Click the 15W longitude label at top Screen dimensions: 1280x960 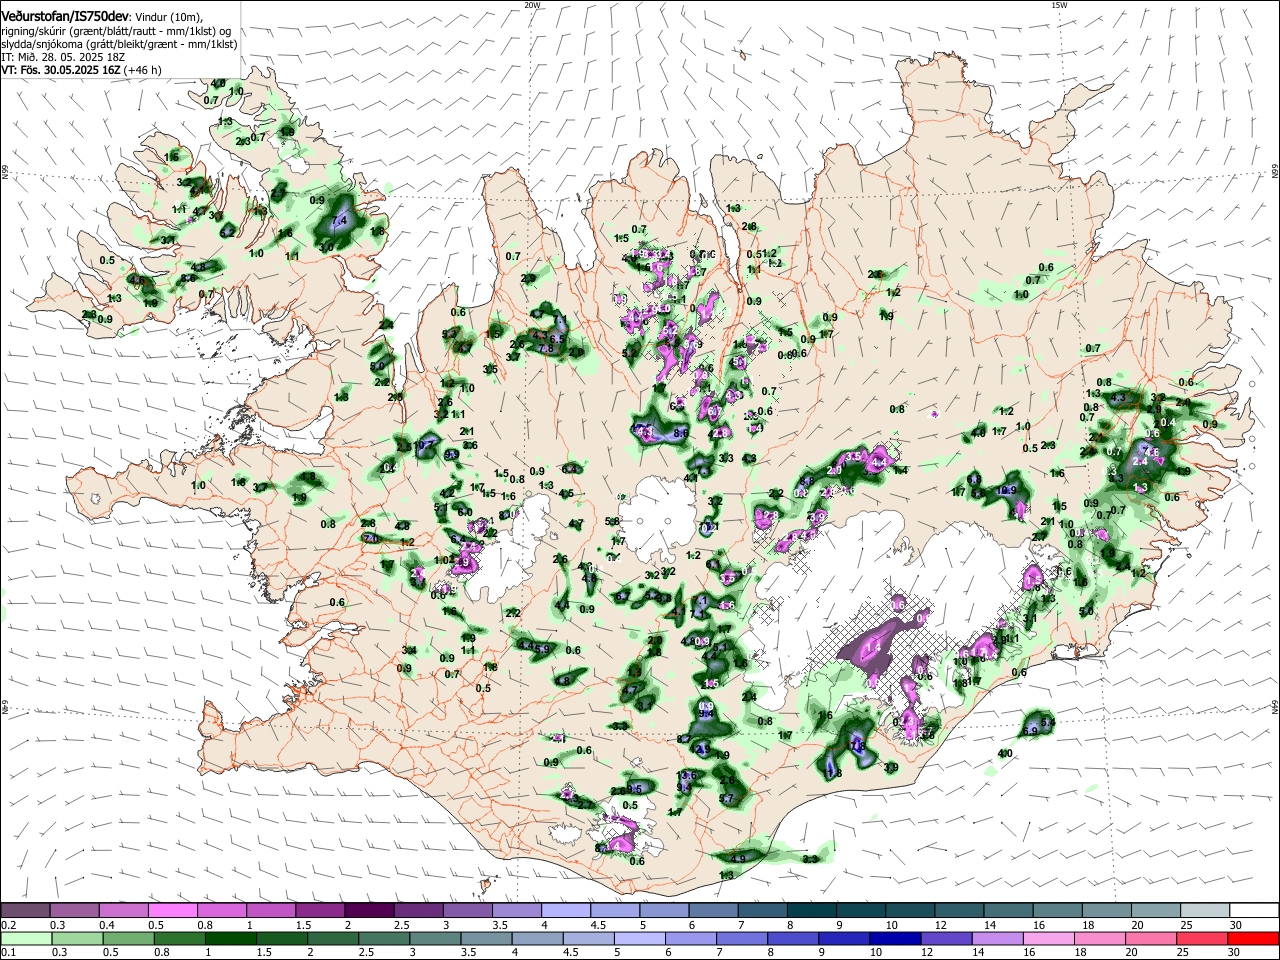tap(1060, 5)
